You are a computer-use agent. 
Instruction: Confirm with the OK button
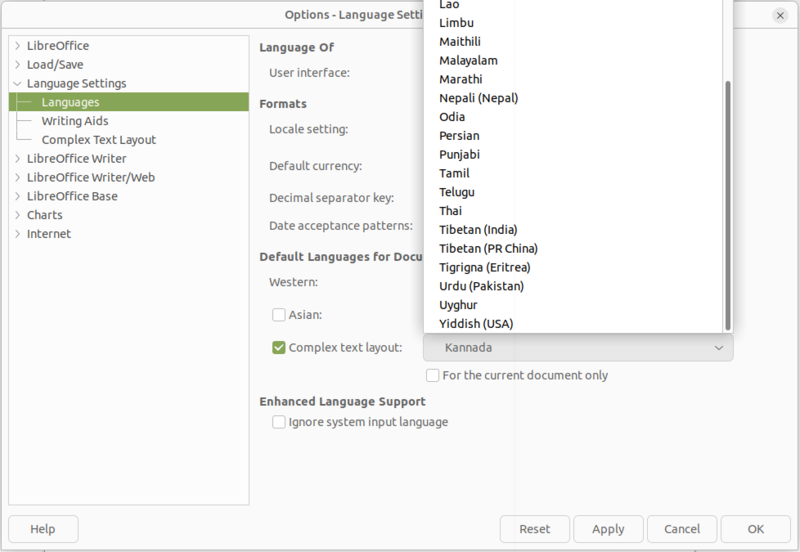(756, 529)
